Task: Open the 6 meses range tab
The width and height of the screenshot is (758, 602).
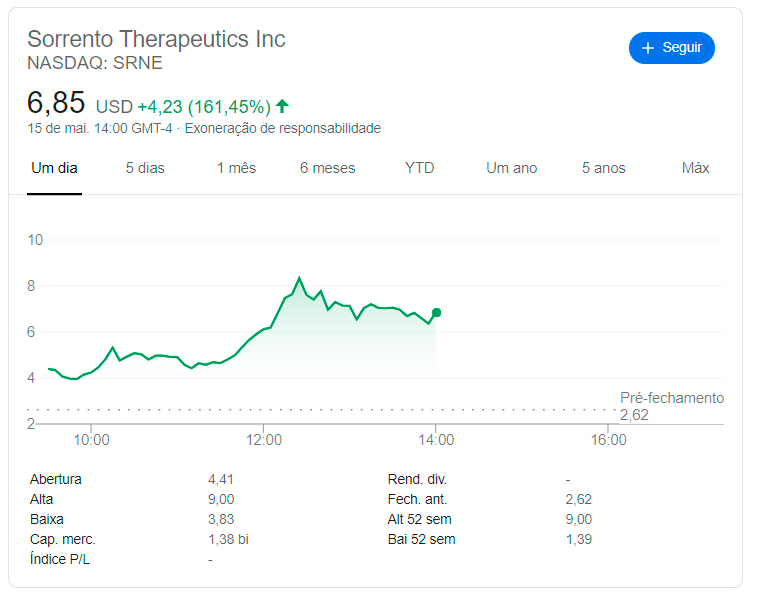Action: click(x=327, y=168)
